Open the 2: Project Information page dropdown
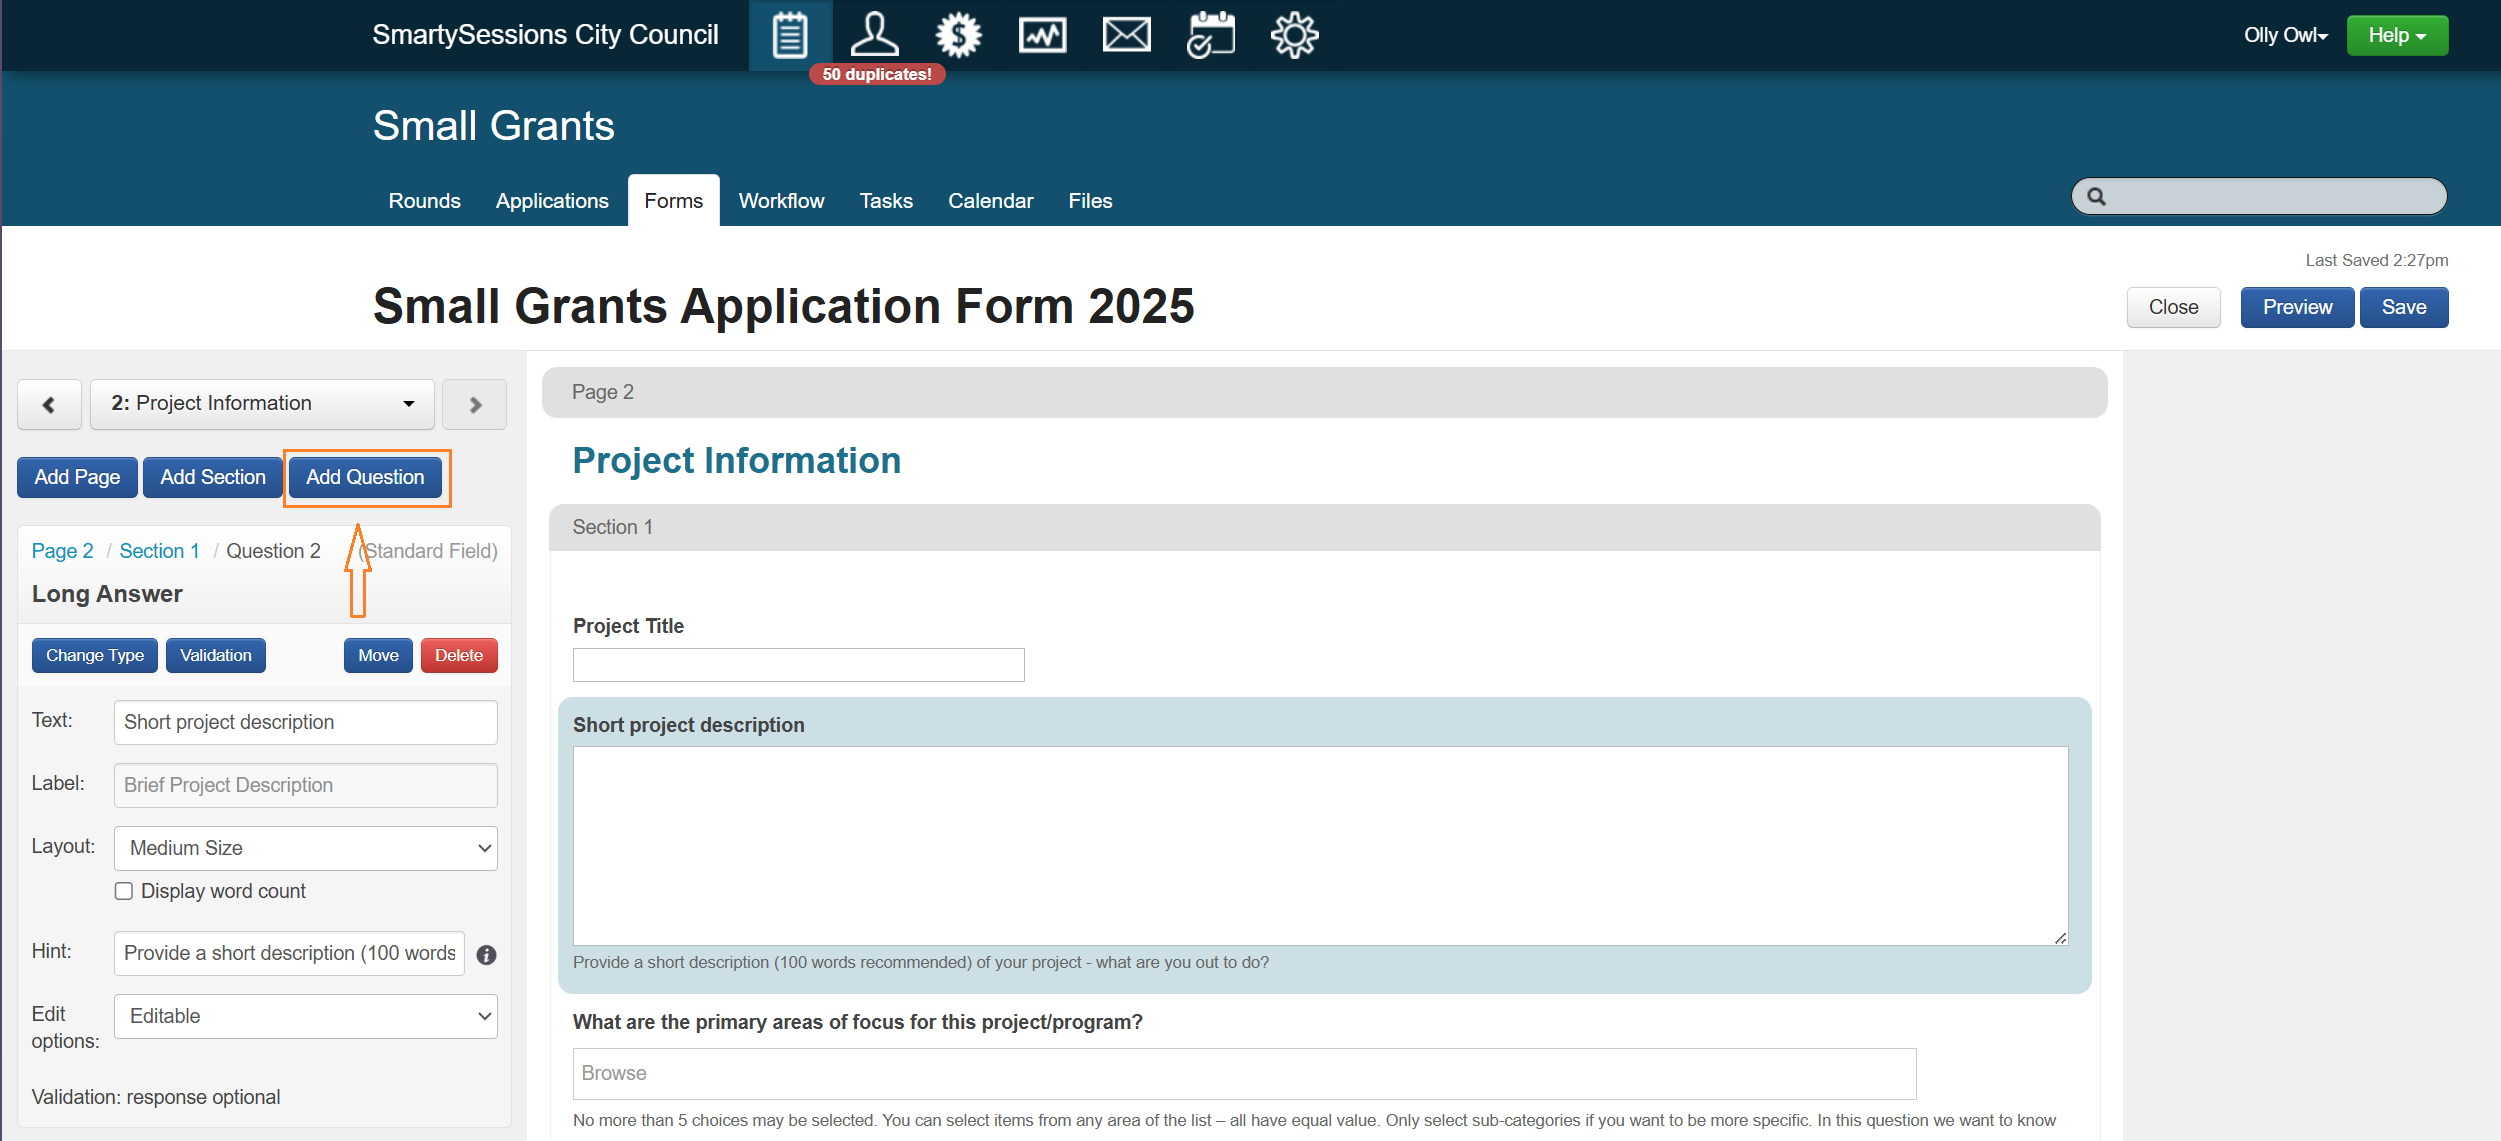This screenshot has width=2501, height=1141. pyautogui.click(x=262, y=404)
